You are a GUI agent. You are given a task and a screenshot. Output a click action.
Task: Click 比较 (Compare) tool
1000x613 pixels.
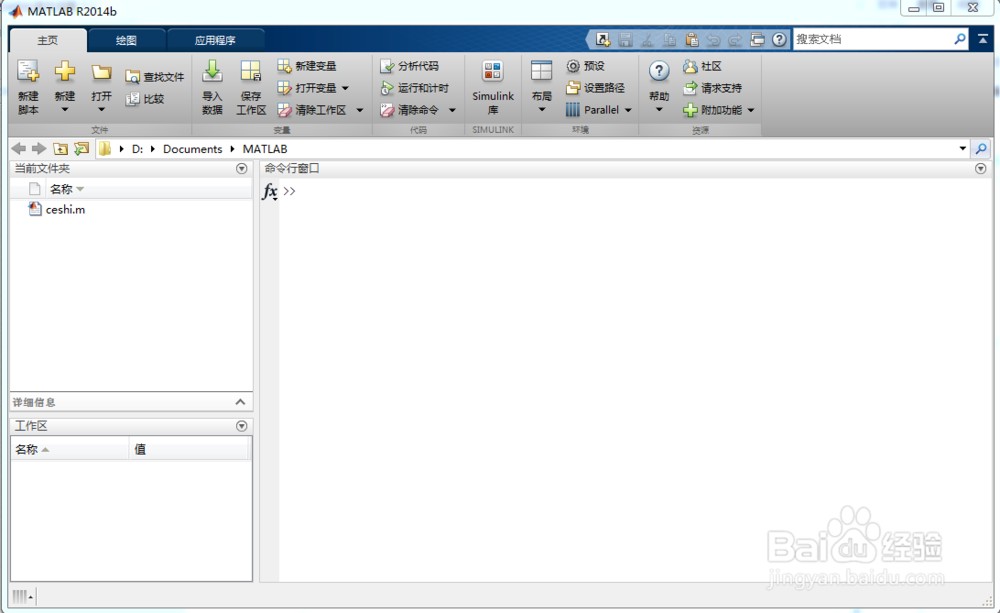[x=145, y=99]
